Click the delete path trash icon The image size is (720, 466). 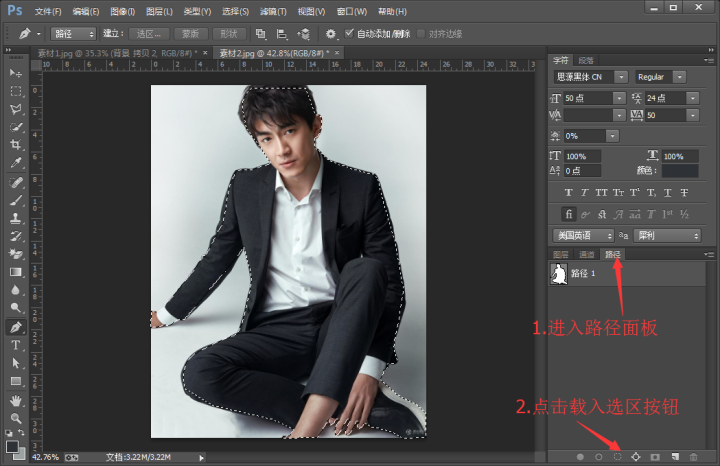[693, 456]
